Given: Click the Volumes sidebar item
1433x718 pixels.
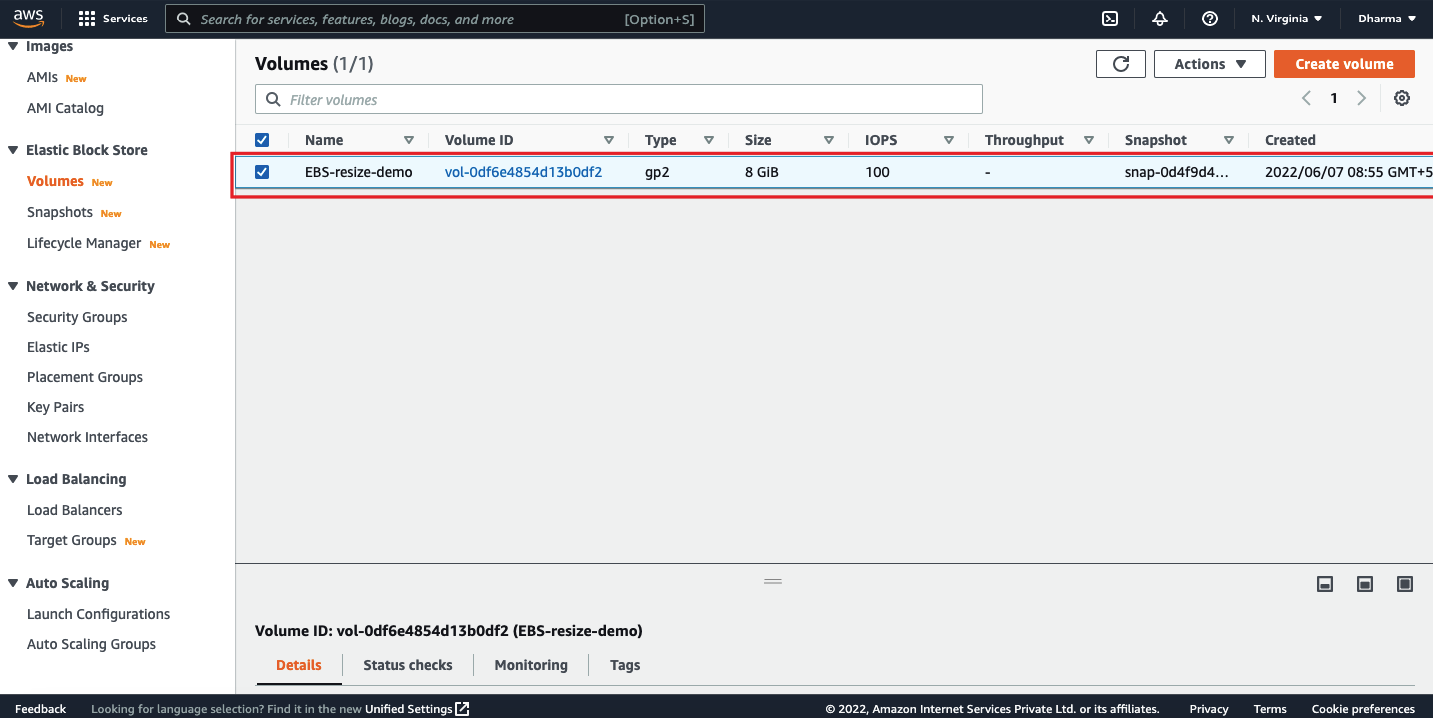Looking at the screenshot, I should tap(55, 181).
